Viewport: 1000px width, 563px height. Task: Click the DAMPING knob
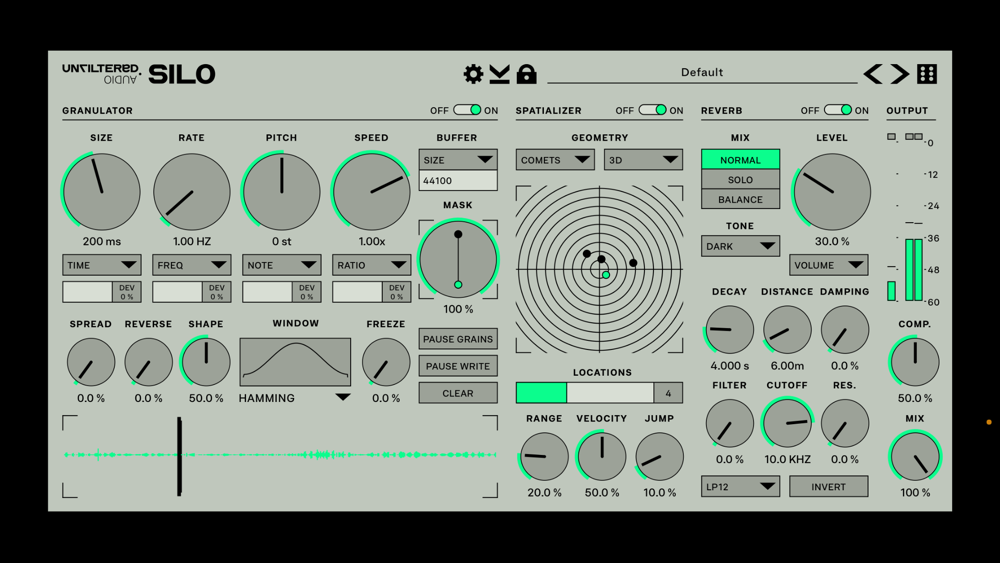click(x=844, y=330)
